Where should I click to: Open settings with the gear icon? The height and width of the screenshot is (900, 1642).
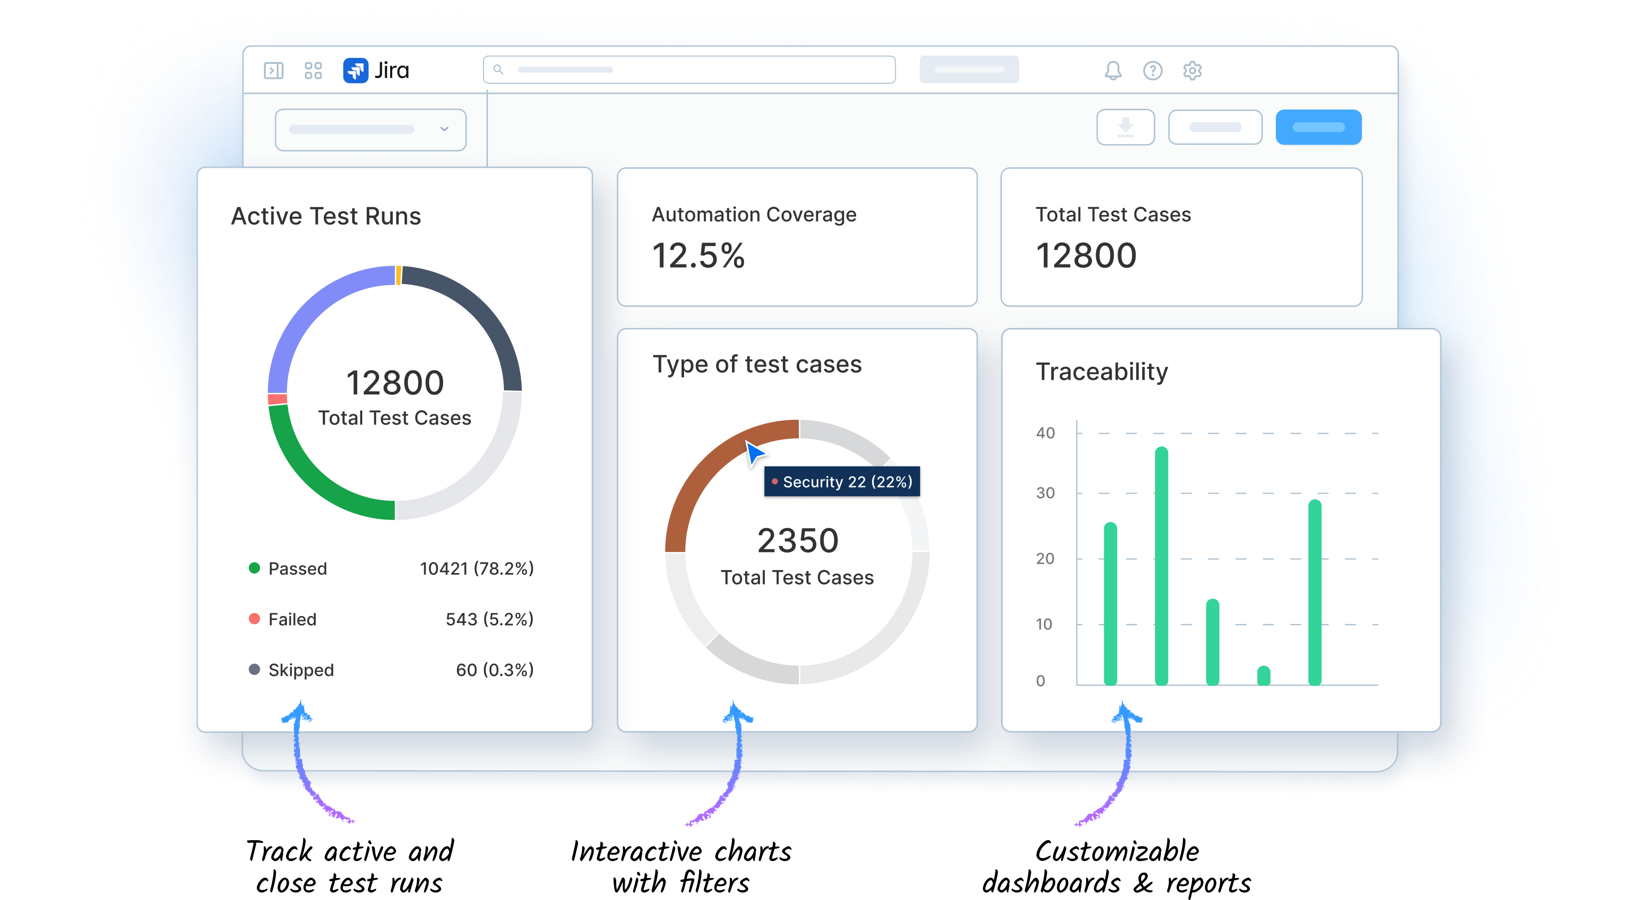pyautogui.click(x=1192, y=70)
